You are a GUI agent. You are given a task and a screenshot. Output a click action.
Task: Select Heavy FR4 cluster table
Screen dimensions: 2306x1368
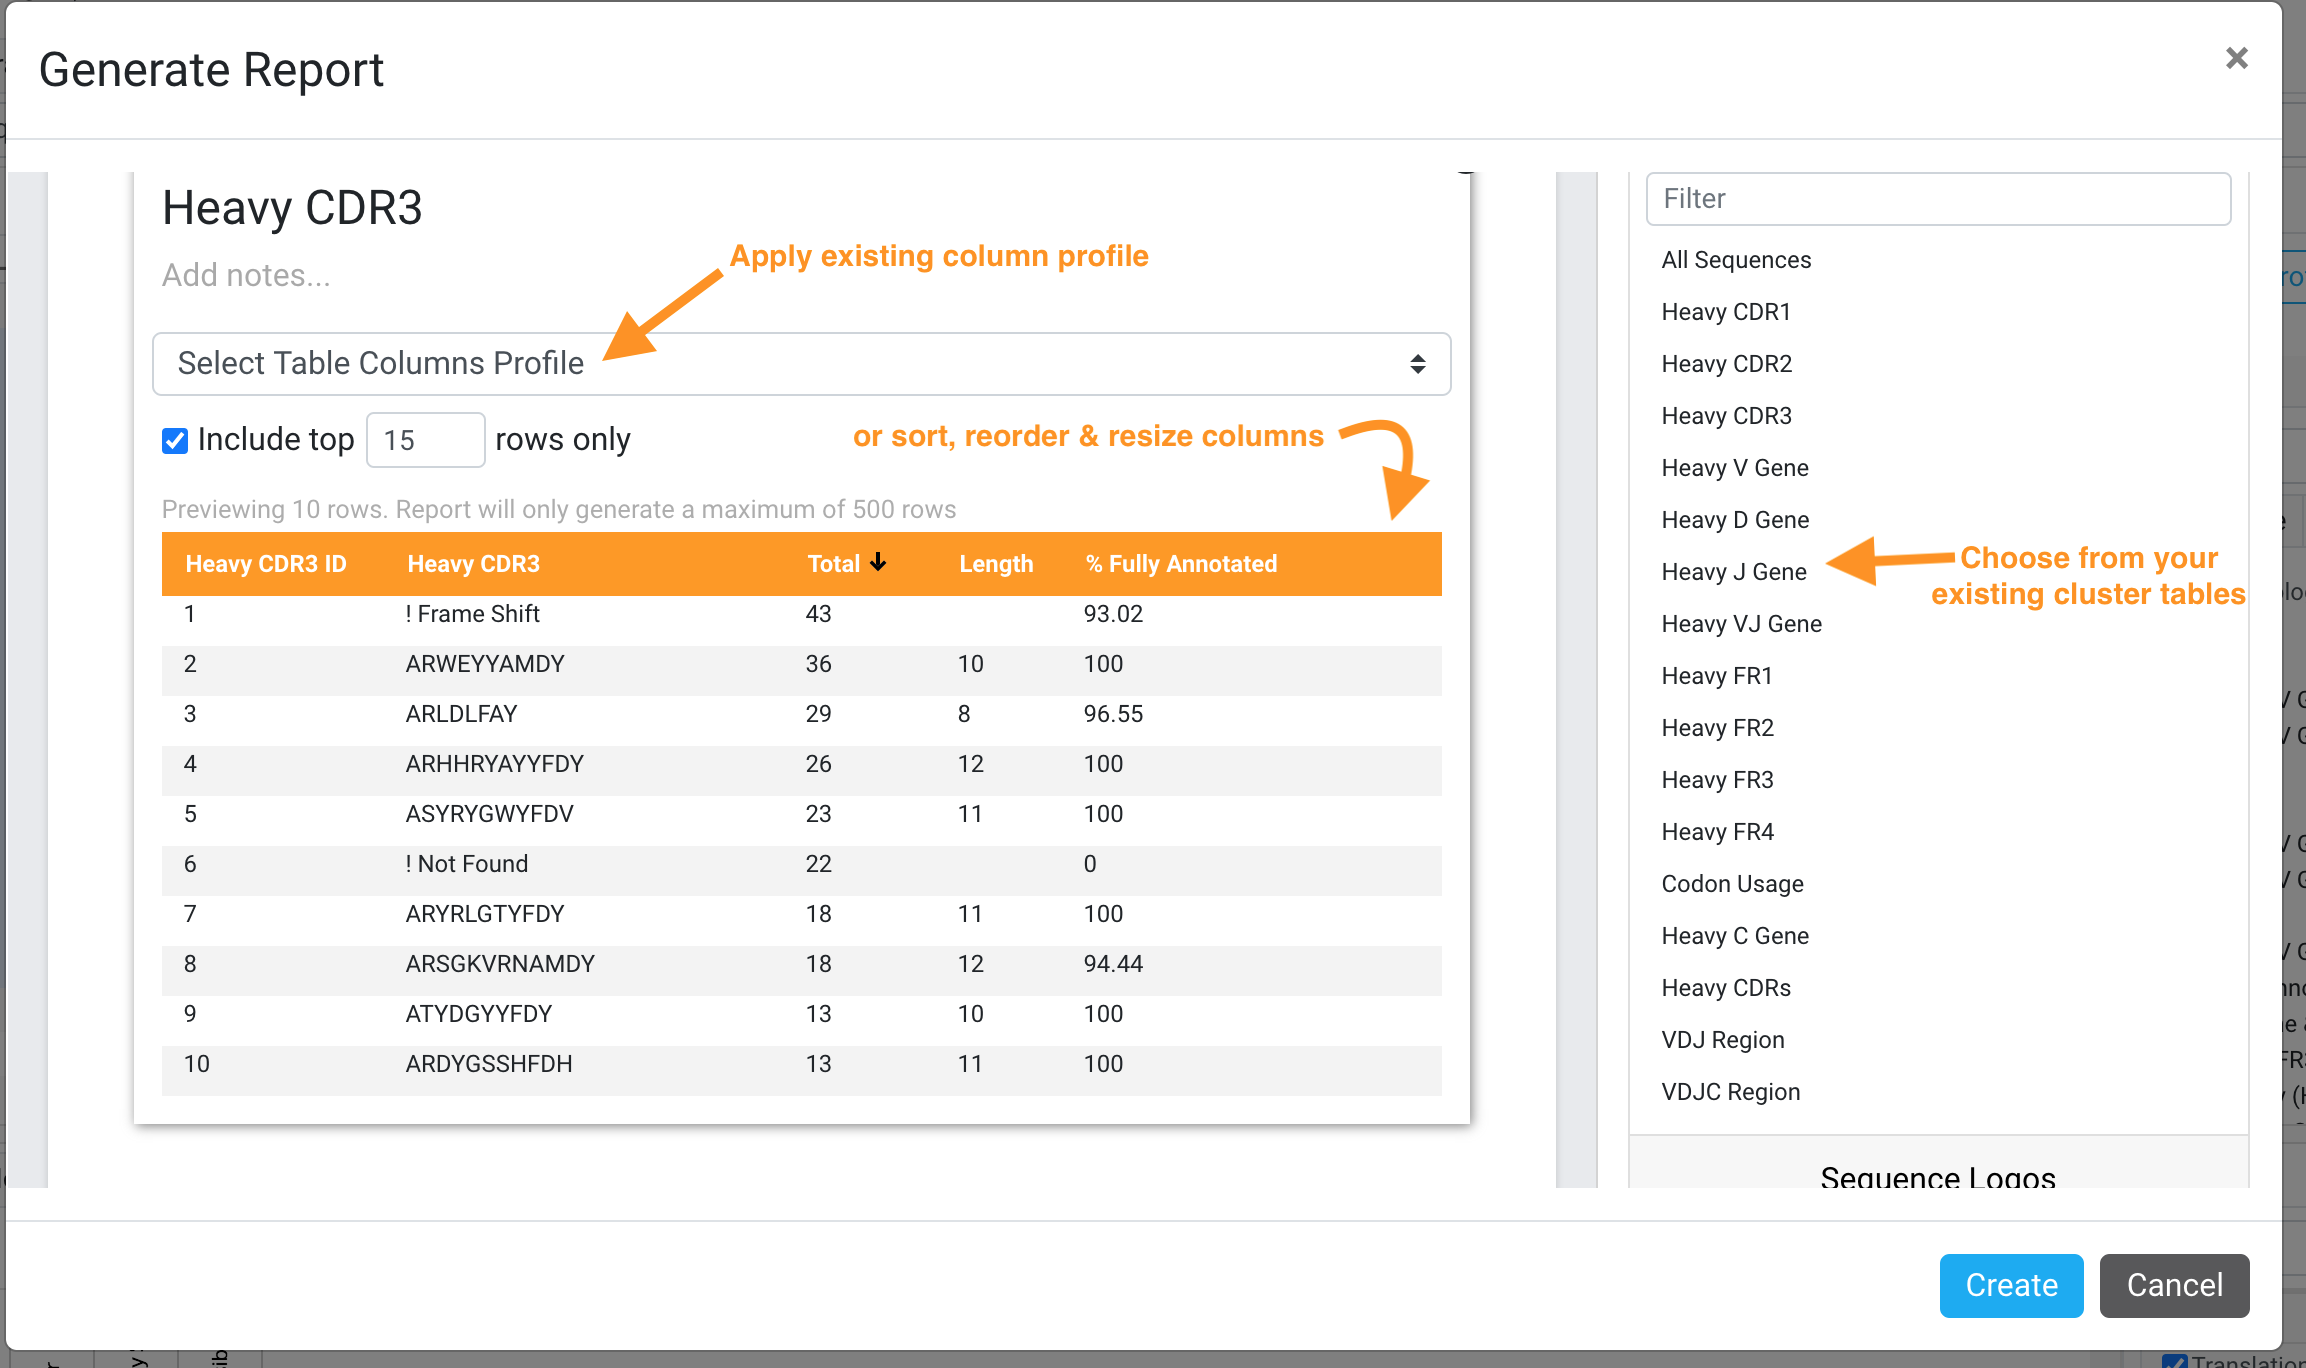pyautogui.click(x=1717, y=832)
